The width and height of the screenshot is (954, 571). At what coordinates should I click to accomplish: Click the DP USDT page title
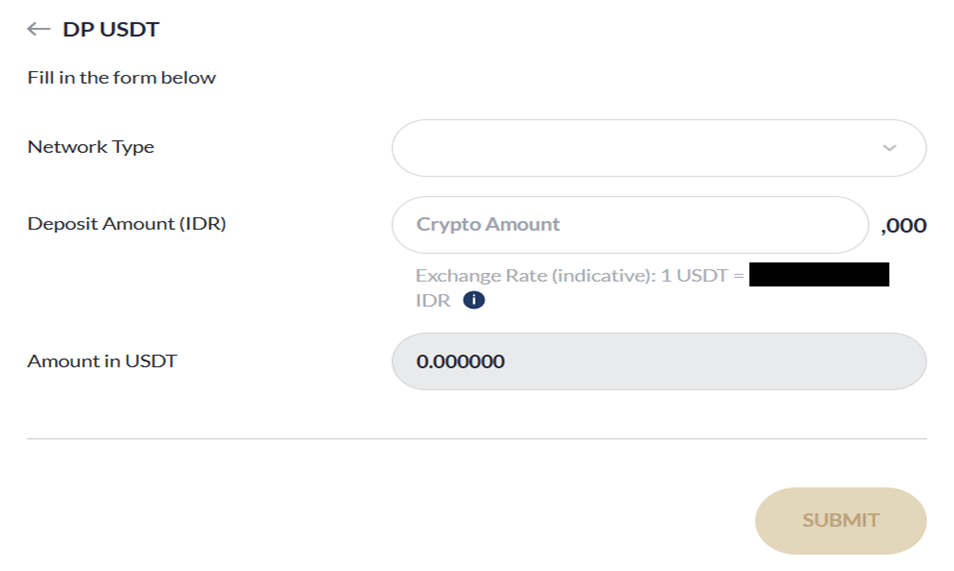111,29
